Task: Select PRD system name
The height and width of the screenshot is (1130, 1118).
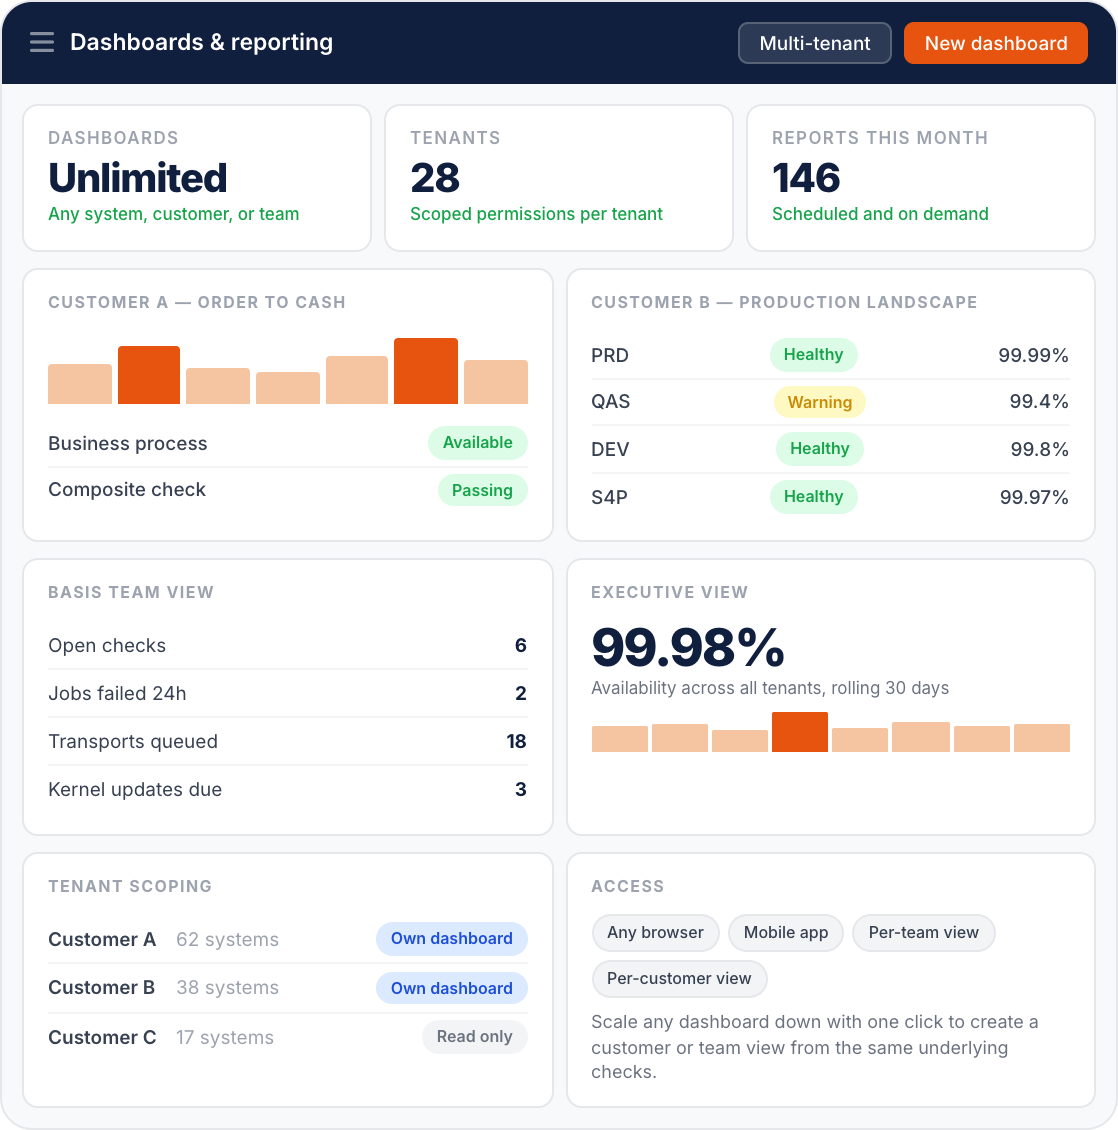Action: click(610, 355)
